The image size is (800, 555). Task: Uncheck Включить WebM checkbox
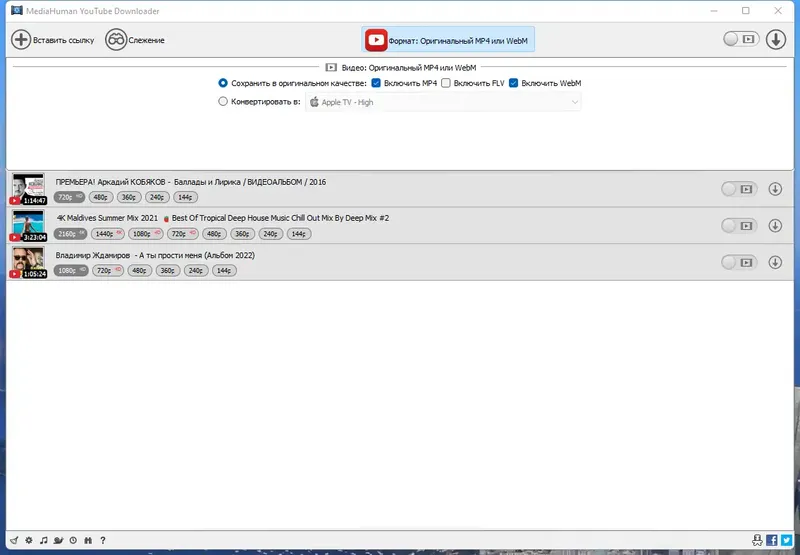coord(513,83)
